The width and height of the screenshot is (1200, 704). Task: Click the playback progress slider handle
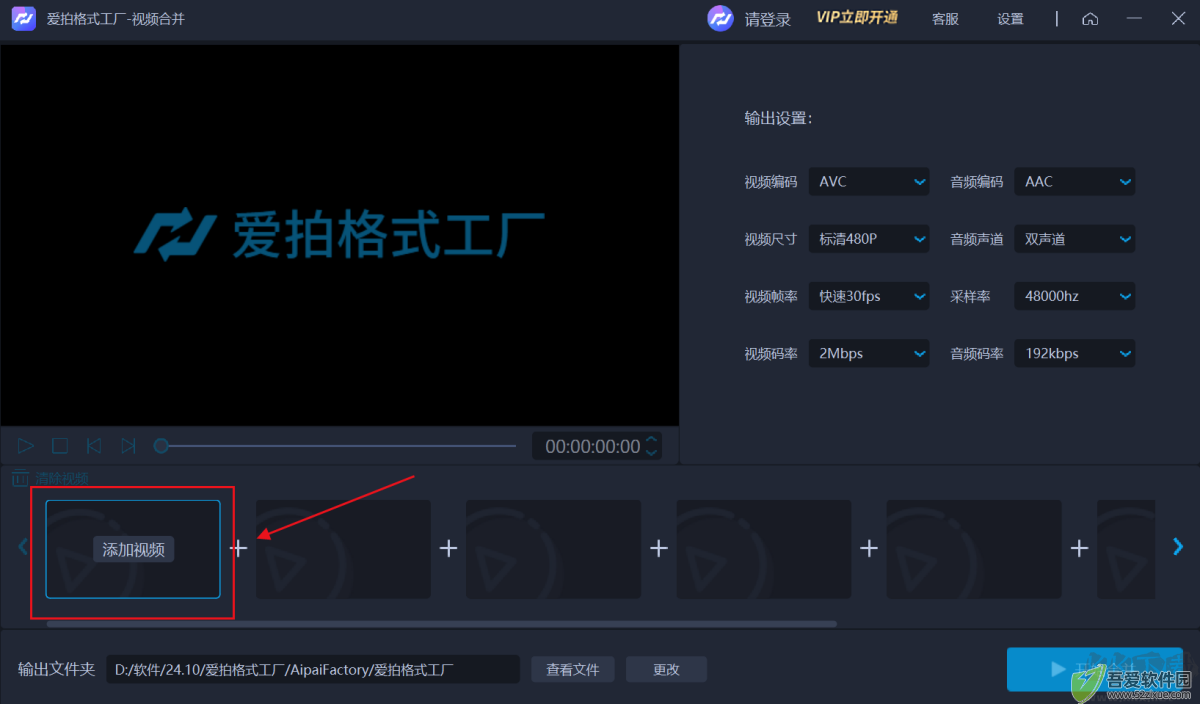point(161,446)
